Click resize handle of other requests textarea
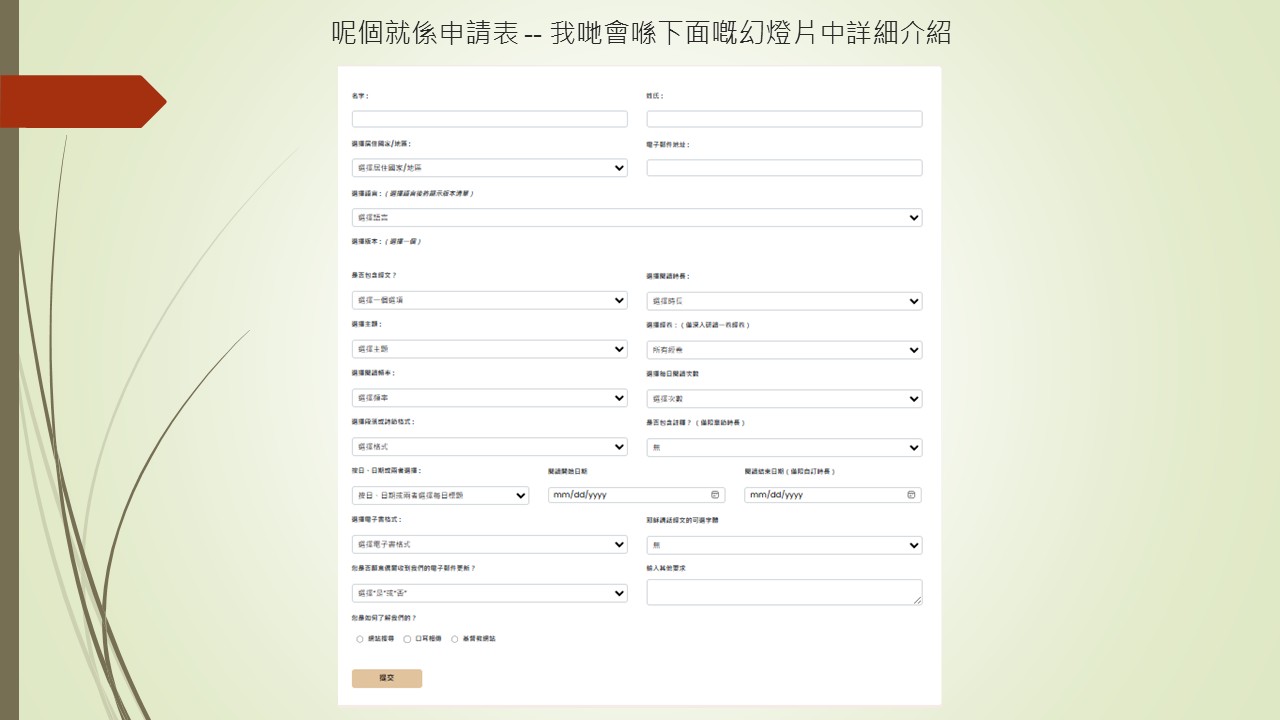The height and width of the screenshot is (720, 1280). (917, 600)
